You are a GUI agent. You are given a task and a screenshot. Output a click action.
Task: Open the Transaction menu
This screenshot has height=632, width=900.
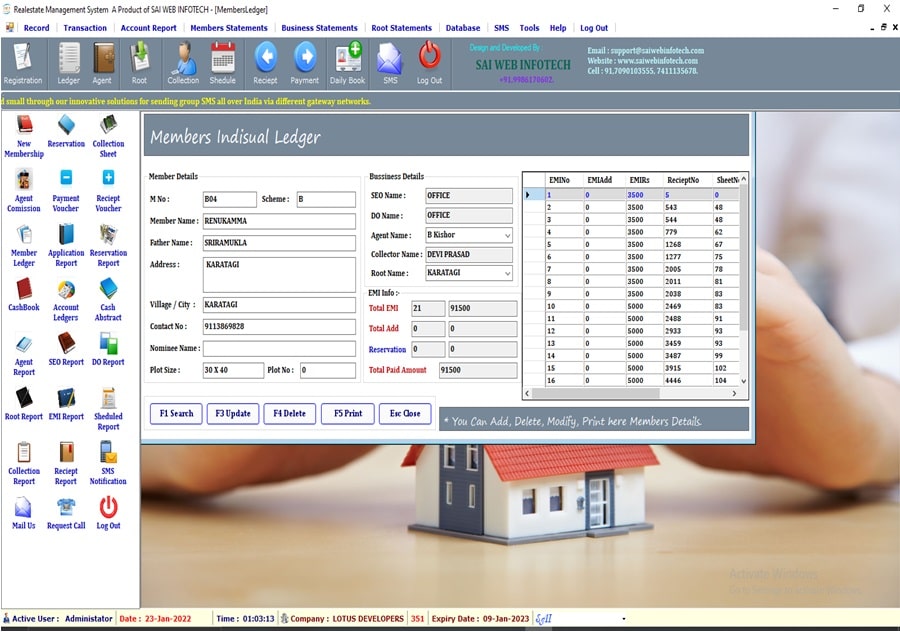coord(85,28)
